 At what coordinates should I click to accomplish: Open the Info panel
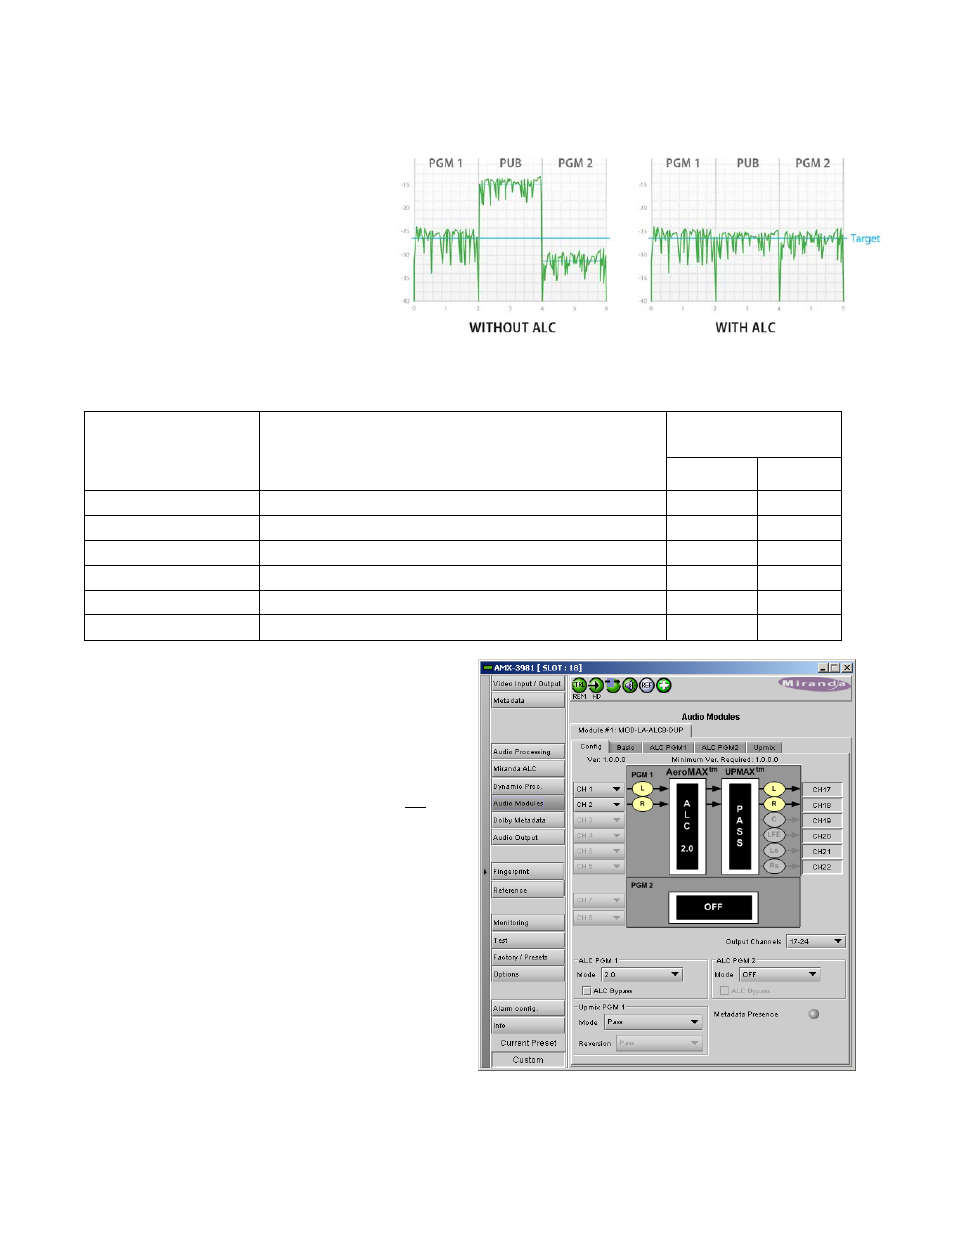coord(528,1026)
